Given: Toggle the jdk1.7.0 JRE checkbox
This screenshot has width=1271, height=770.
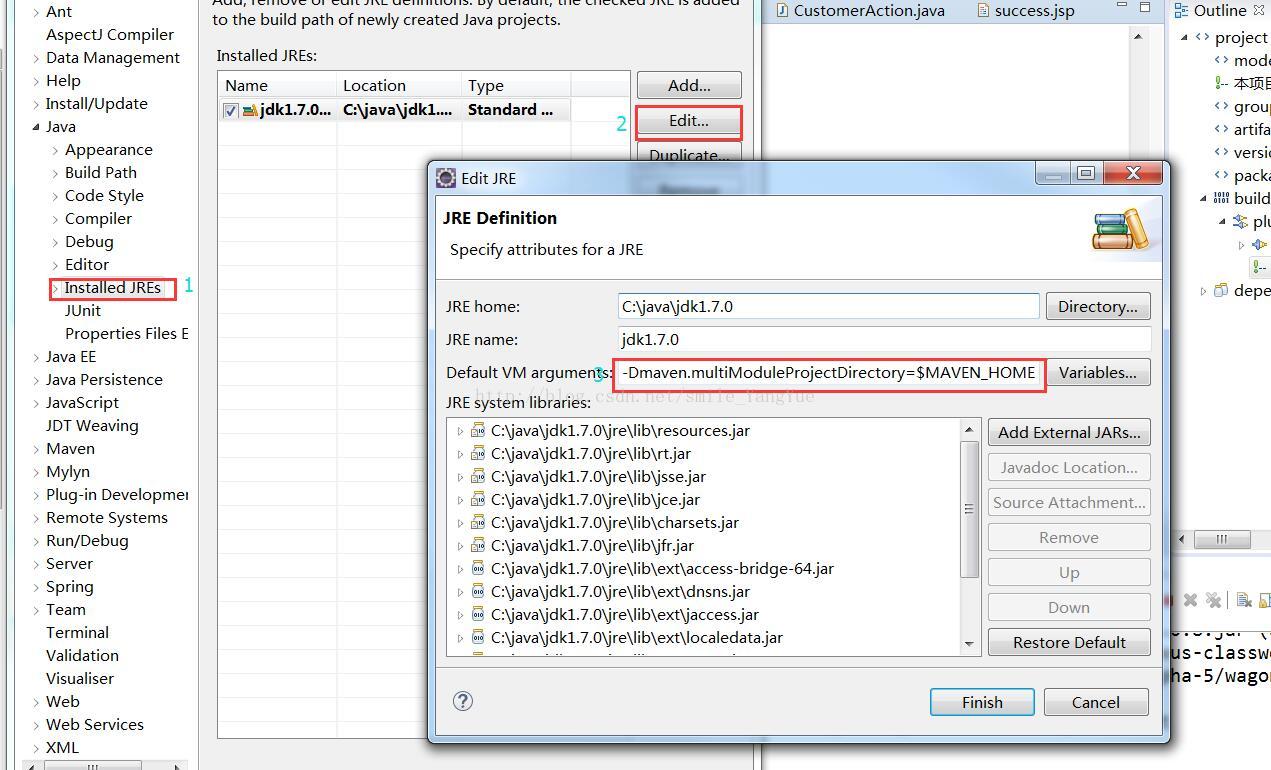Looking at the screenshot, I should point(231,111).
